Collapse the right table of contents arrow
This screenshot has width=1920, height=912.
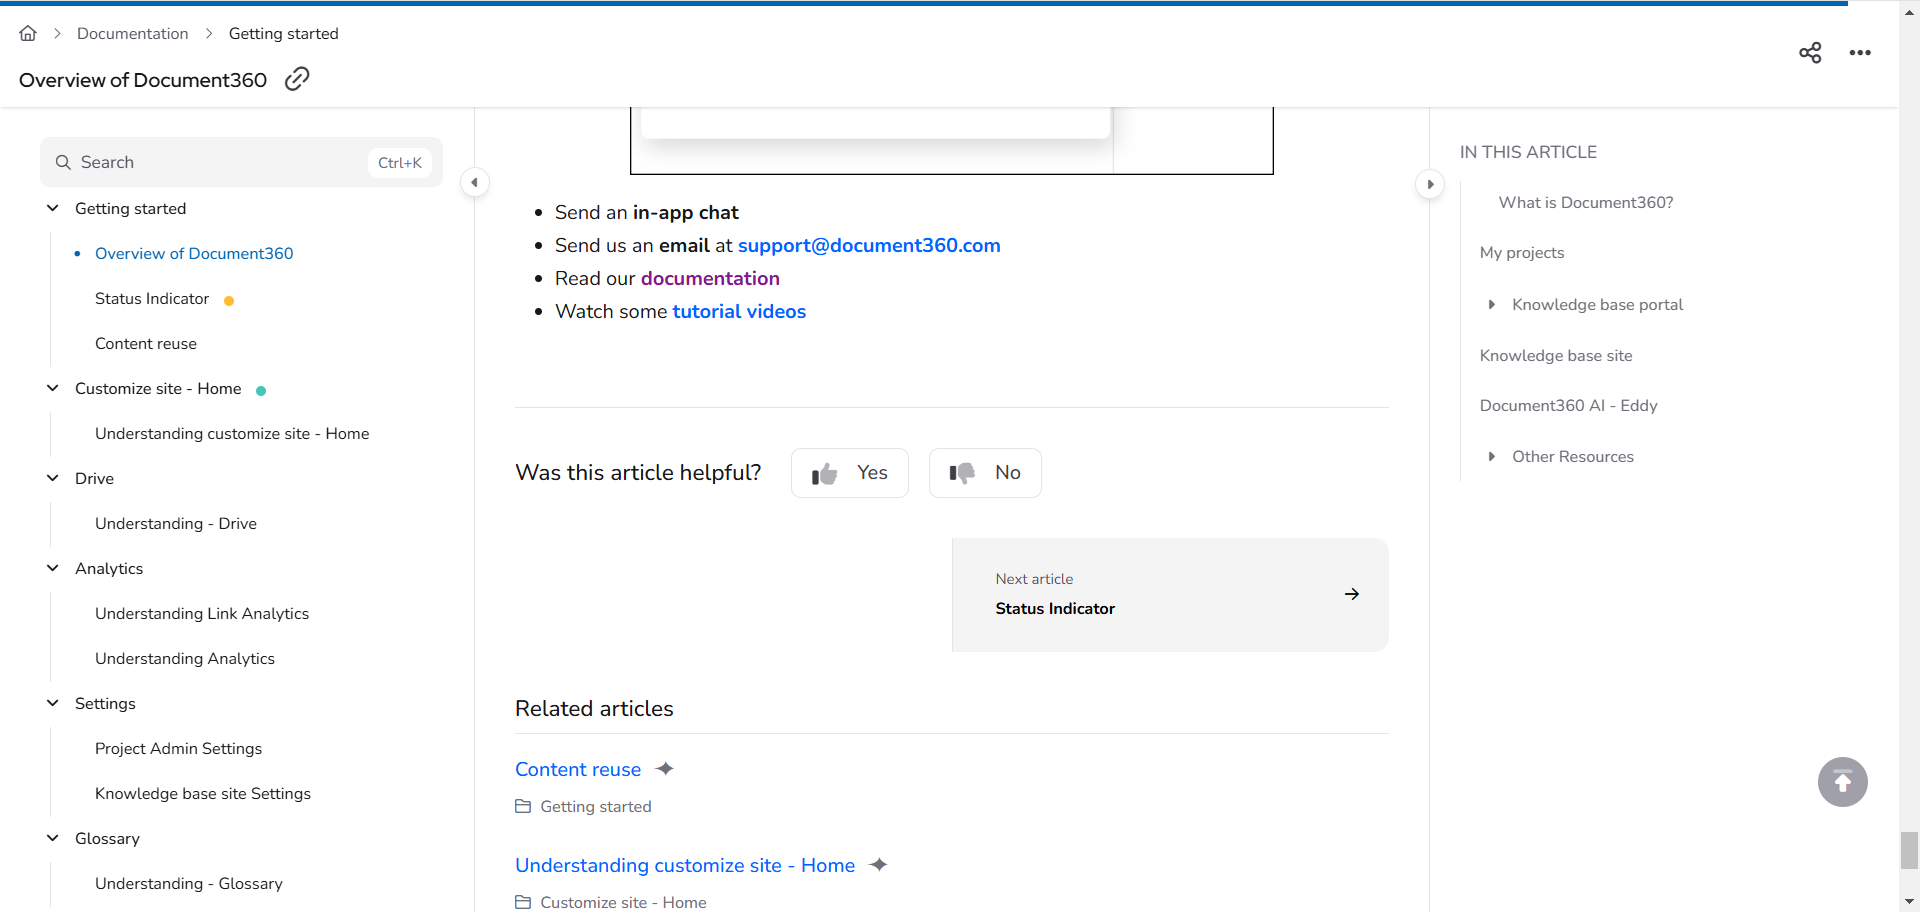point(1430,184)
